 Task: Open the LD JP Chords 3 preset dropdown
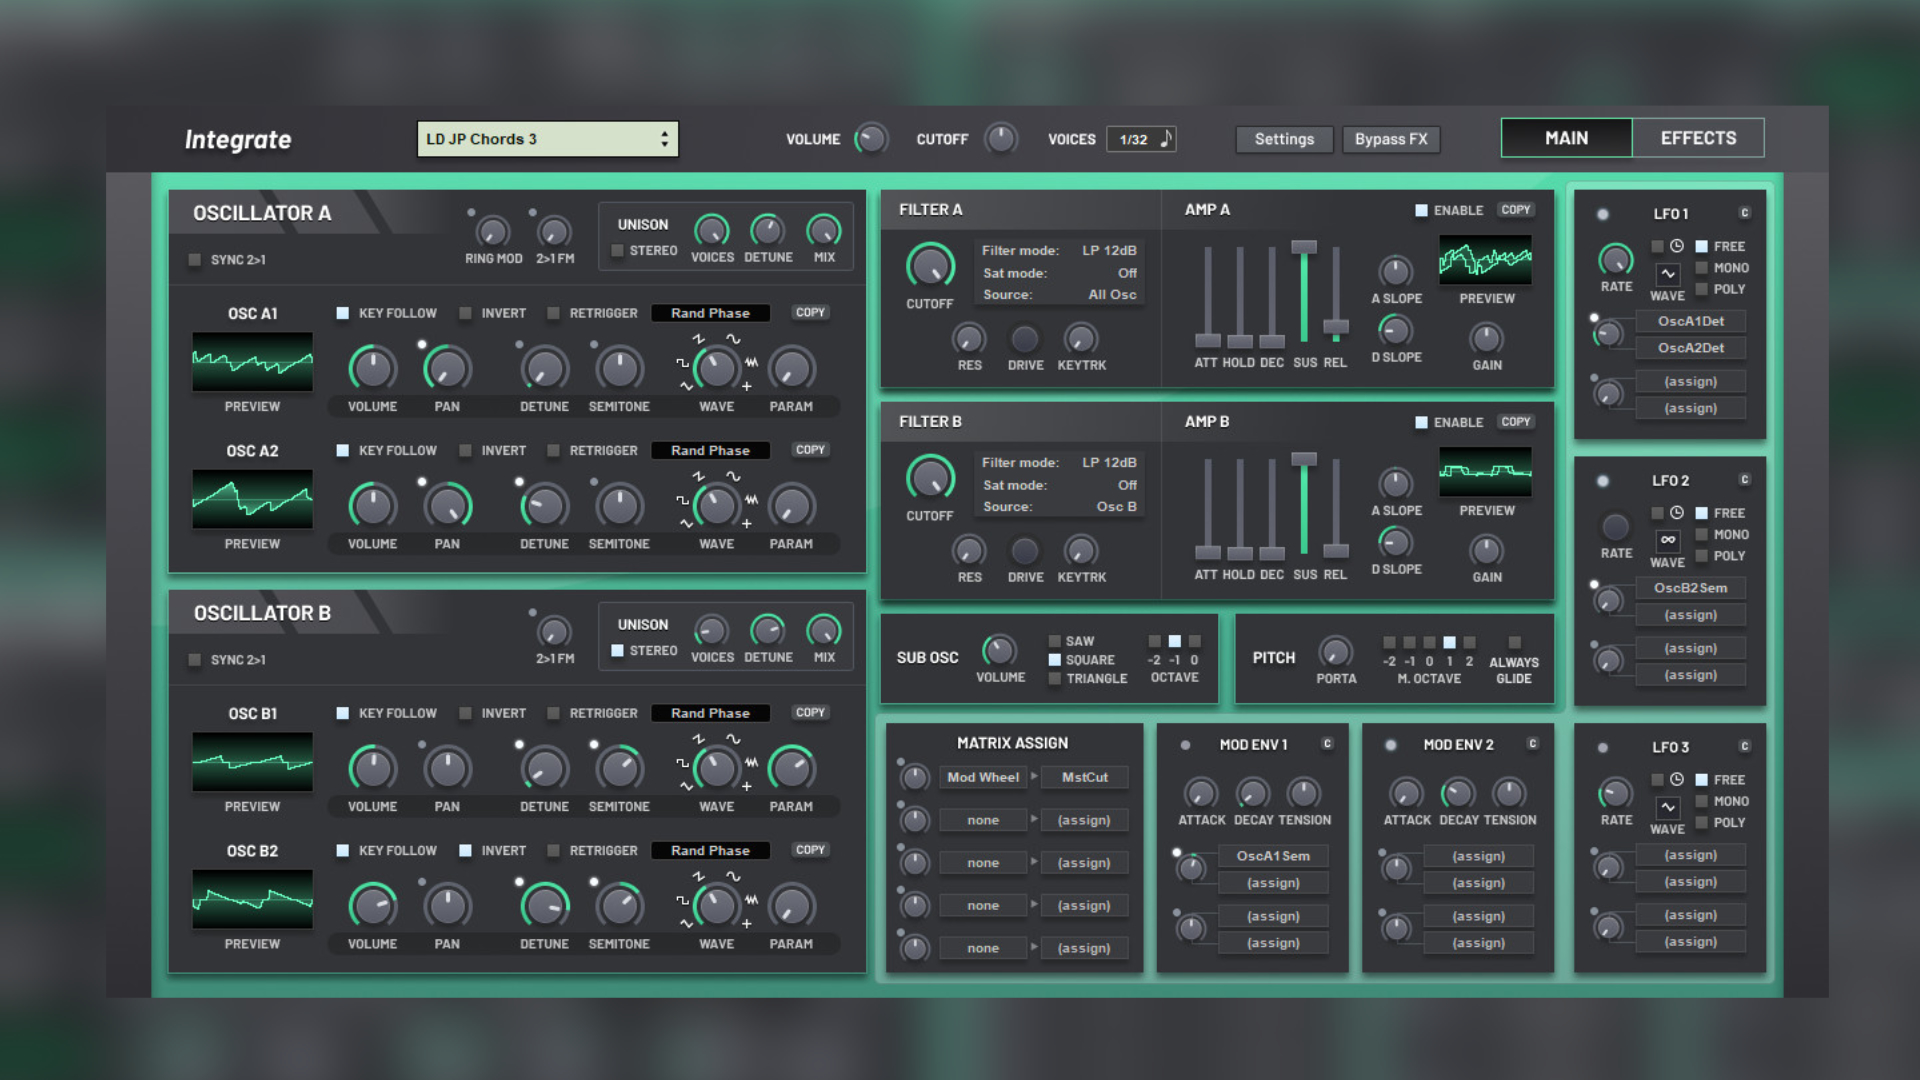(x=547, y=139)
